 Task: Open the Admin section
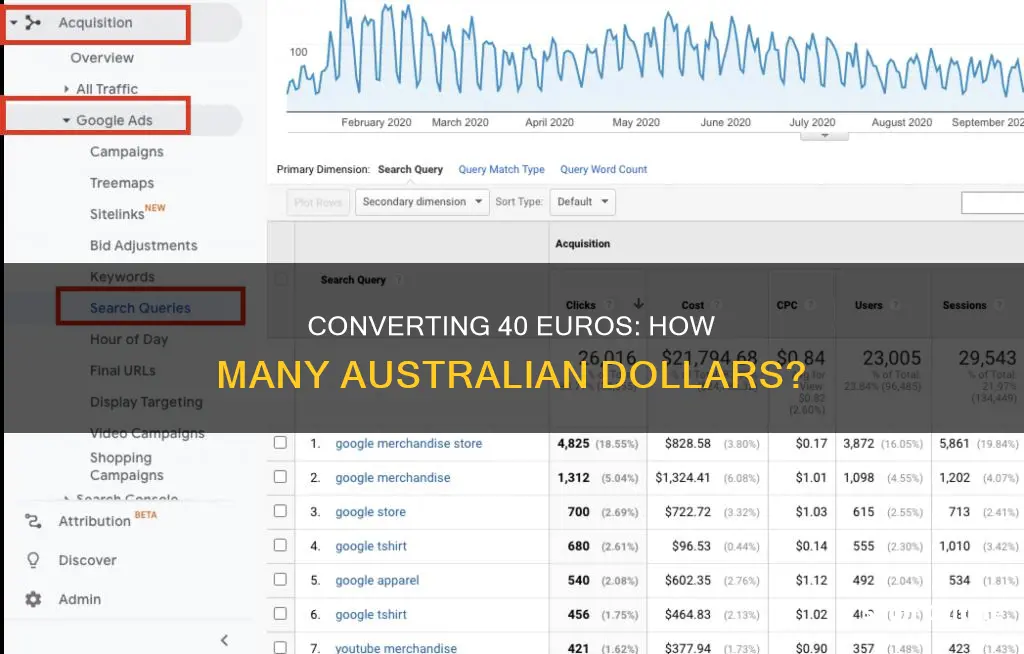coord(80,599)
